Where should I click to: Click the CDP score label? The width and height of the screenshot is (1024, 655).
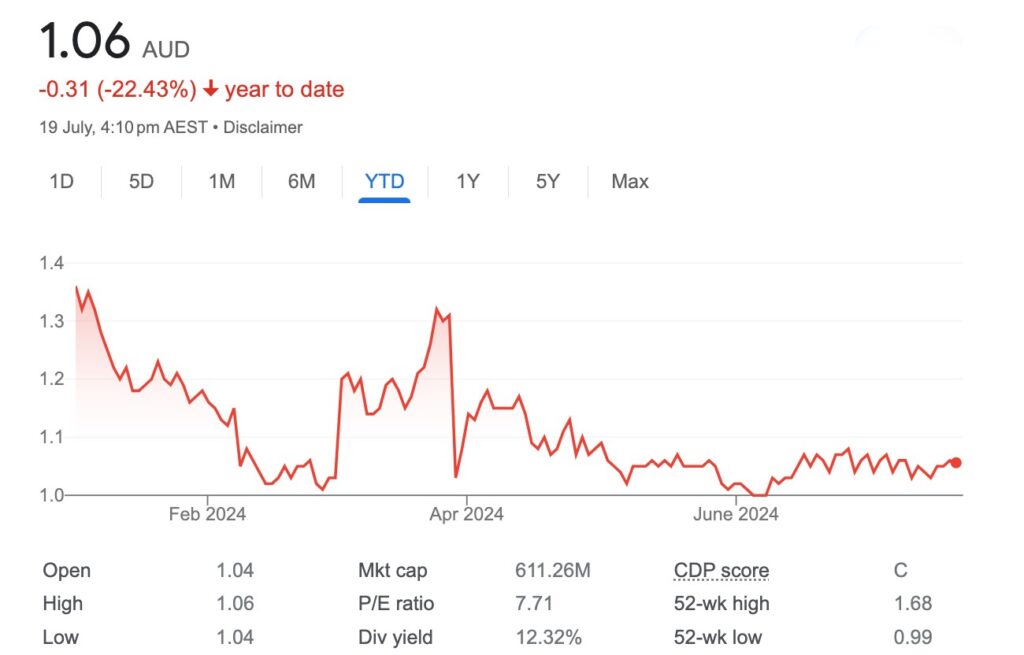[721, 571]
